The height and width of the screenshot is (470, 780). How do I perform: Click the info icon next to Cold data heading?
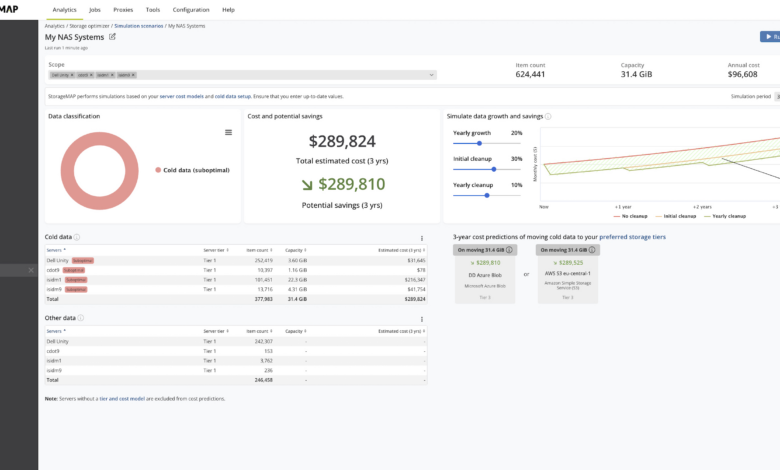(77, 238)
